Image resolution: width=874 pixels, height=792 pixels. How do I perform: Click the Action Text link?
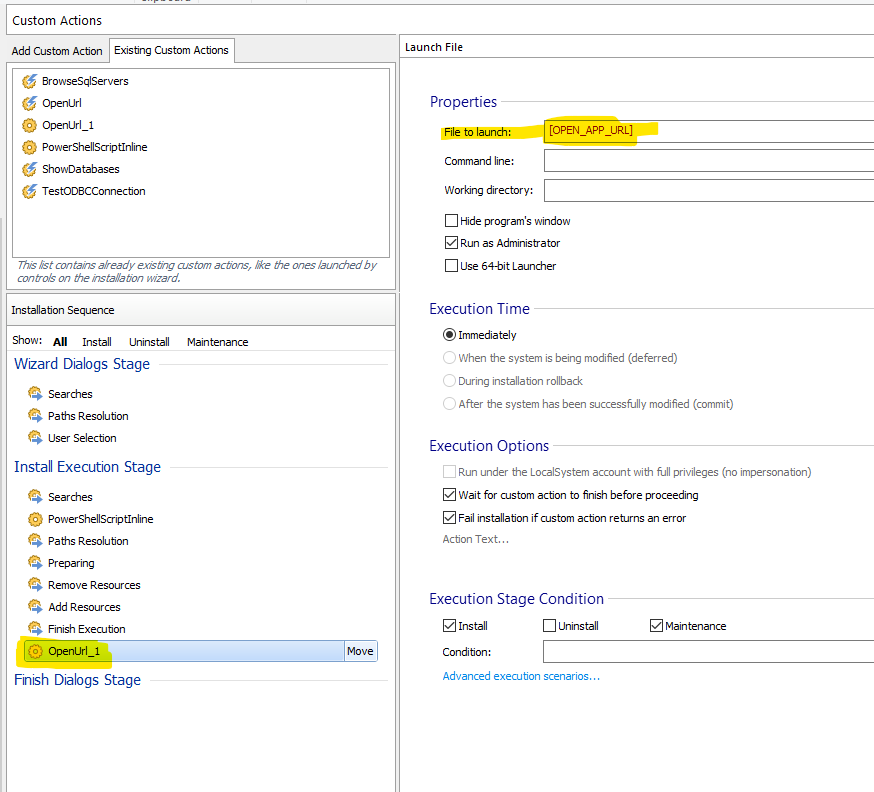click(x=475, y=540)
